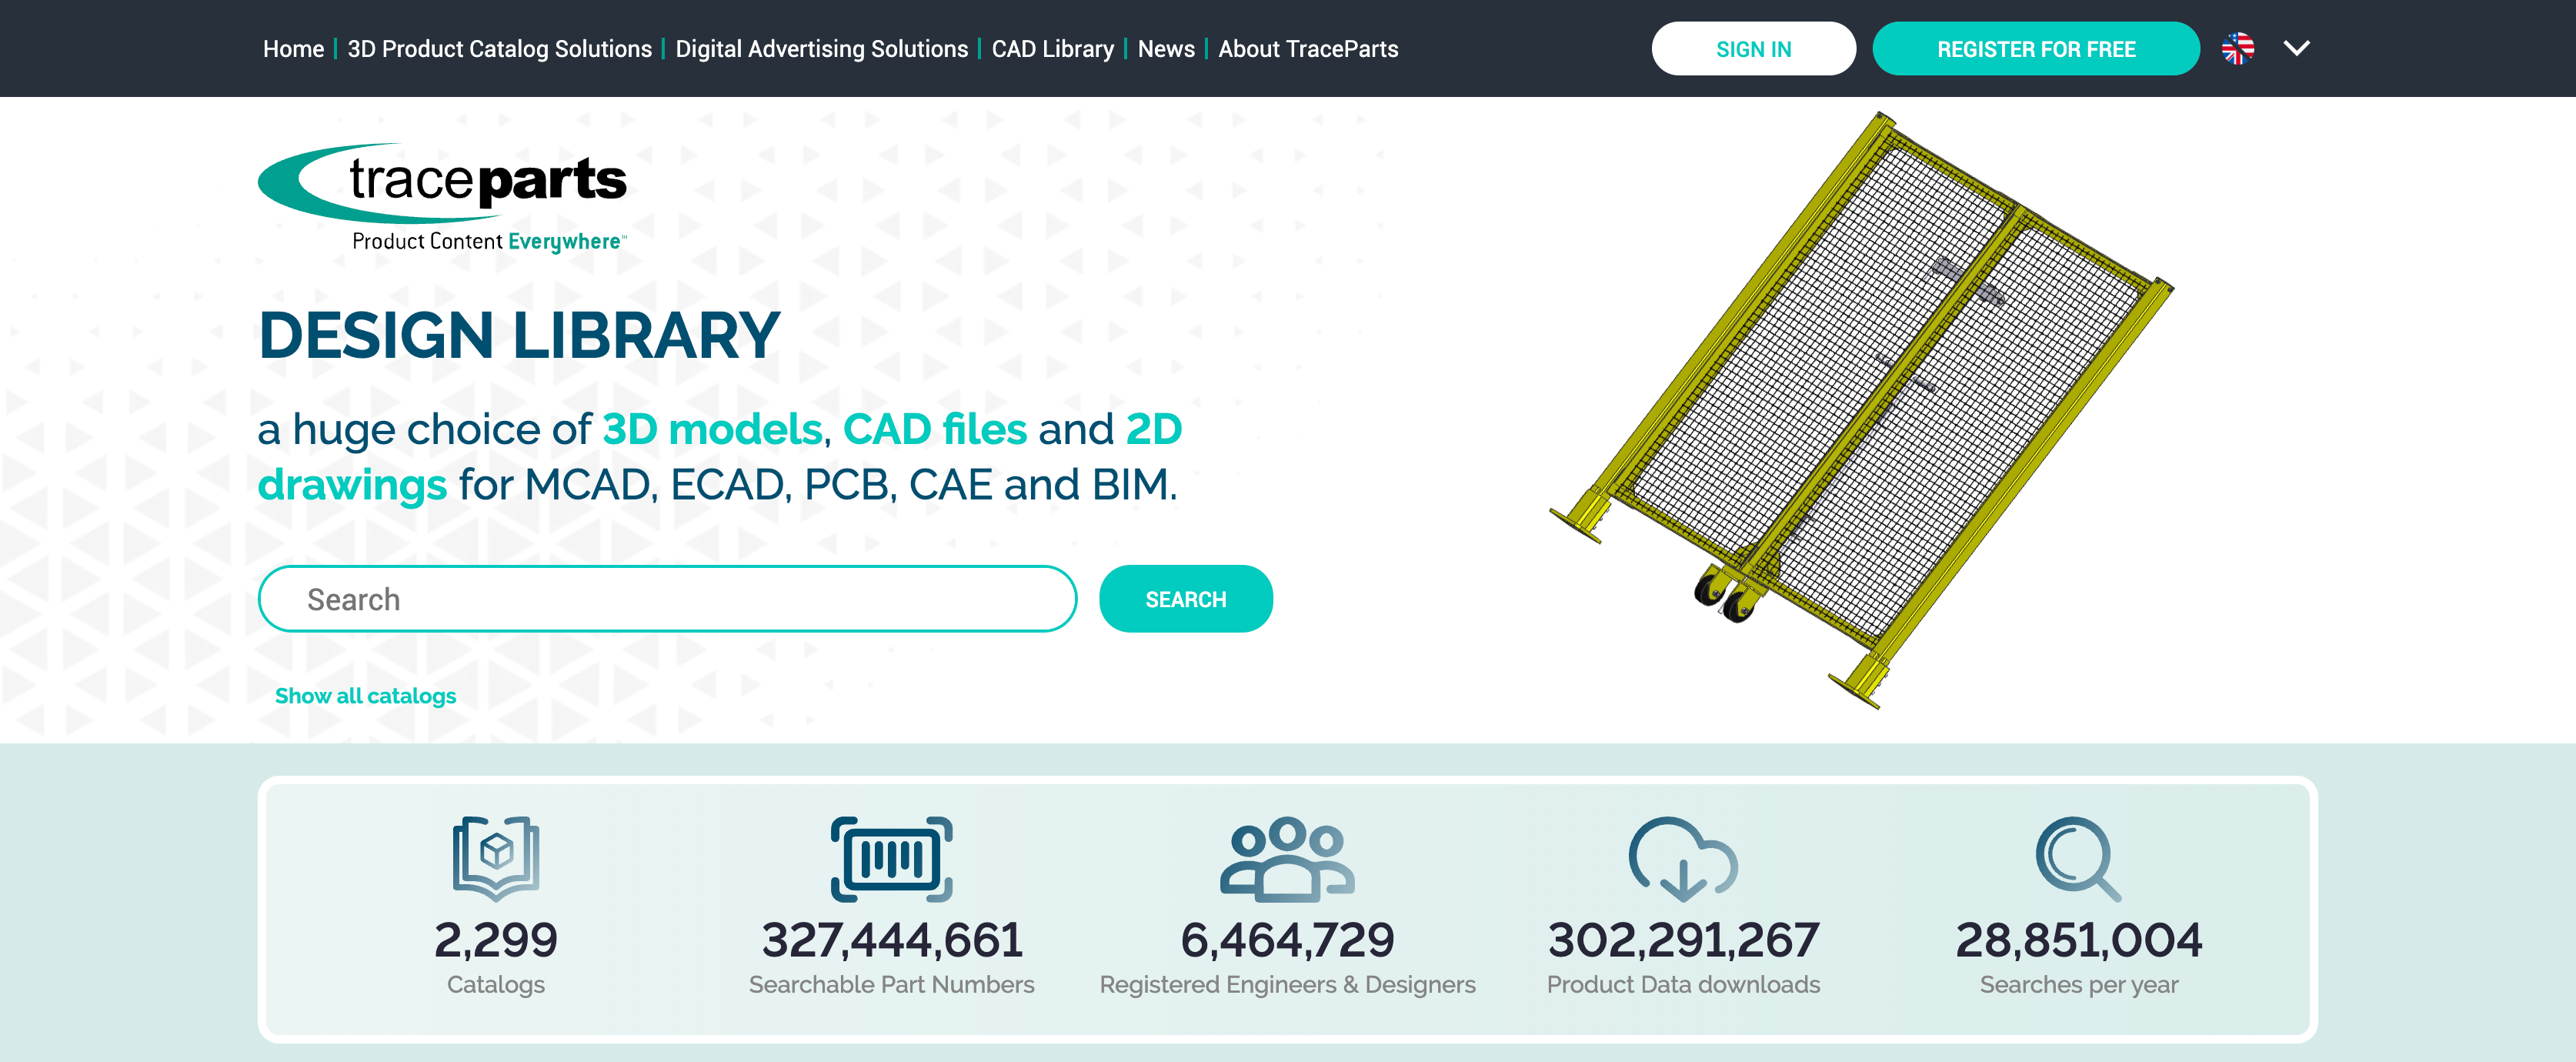This screenshot has width=2576, height=1062.
Task: Click the barcode Searchable Part Numbers icon
Action: (891, 859)
